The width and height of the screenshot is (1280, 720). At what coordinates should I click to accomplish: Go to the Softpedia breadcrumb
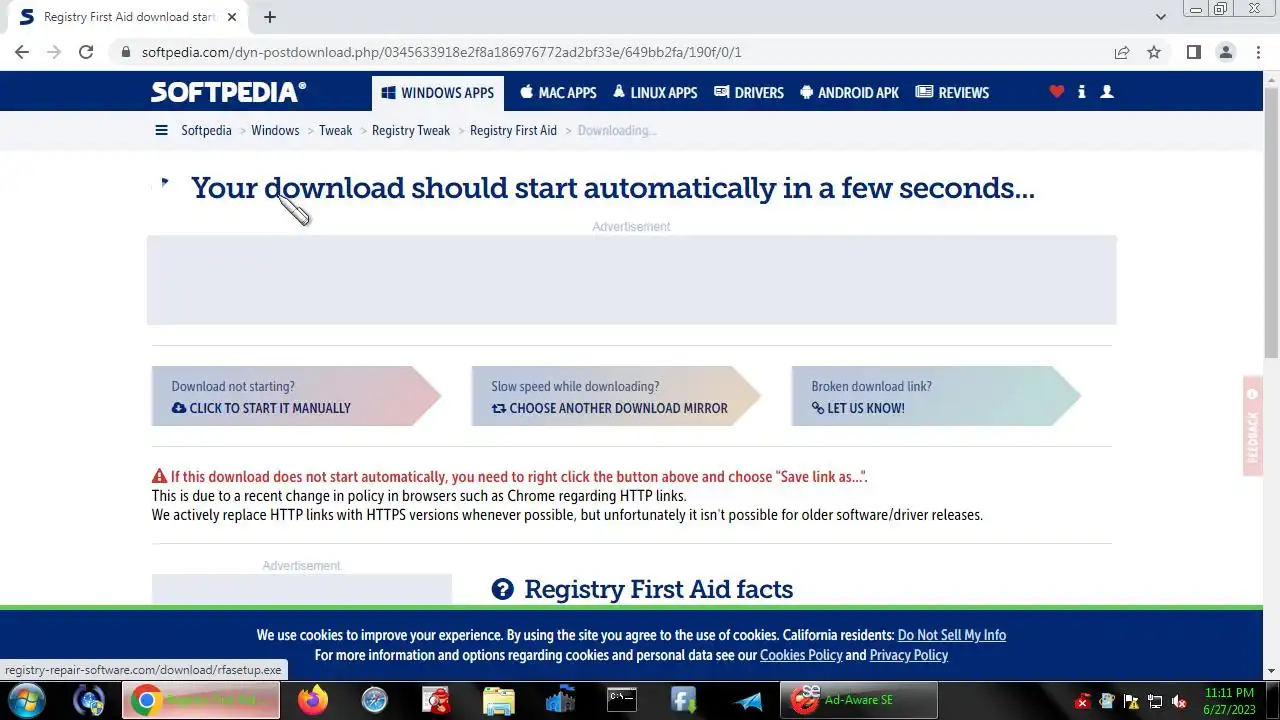[x=206, y=130]
